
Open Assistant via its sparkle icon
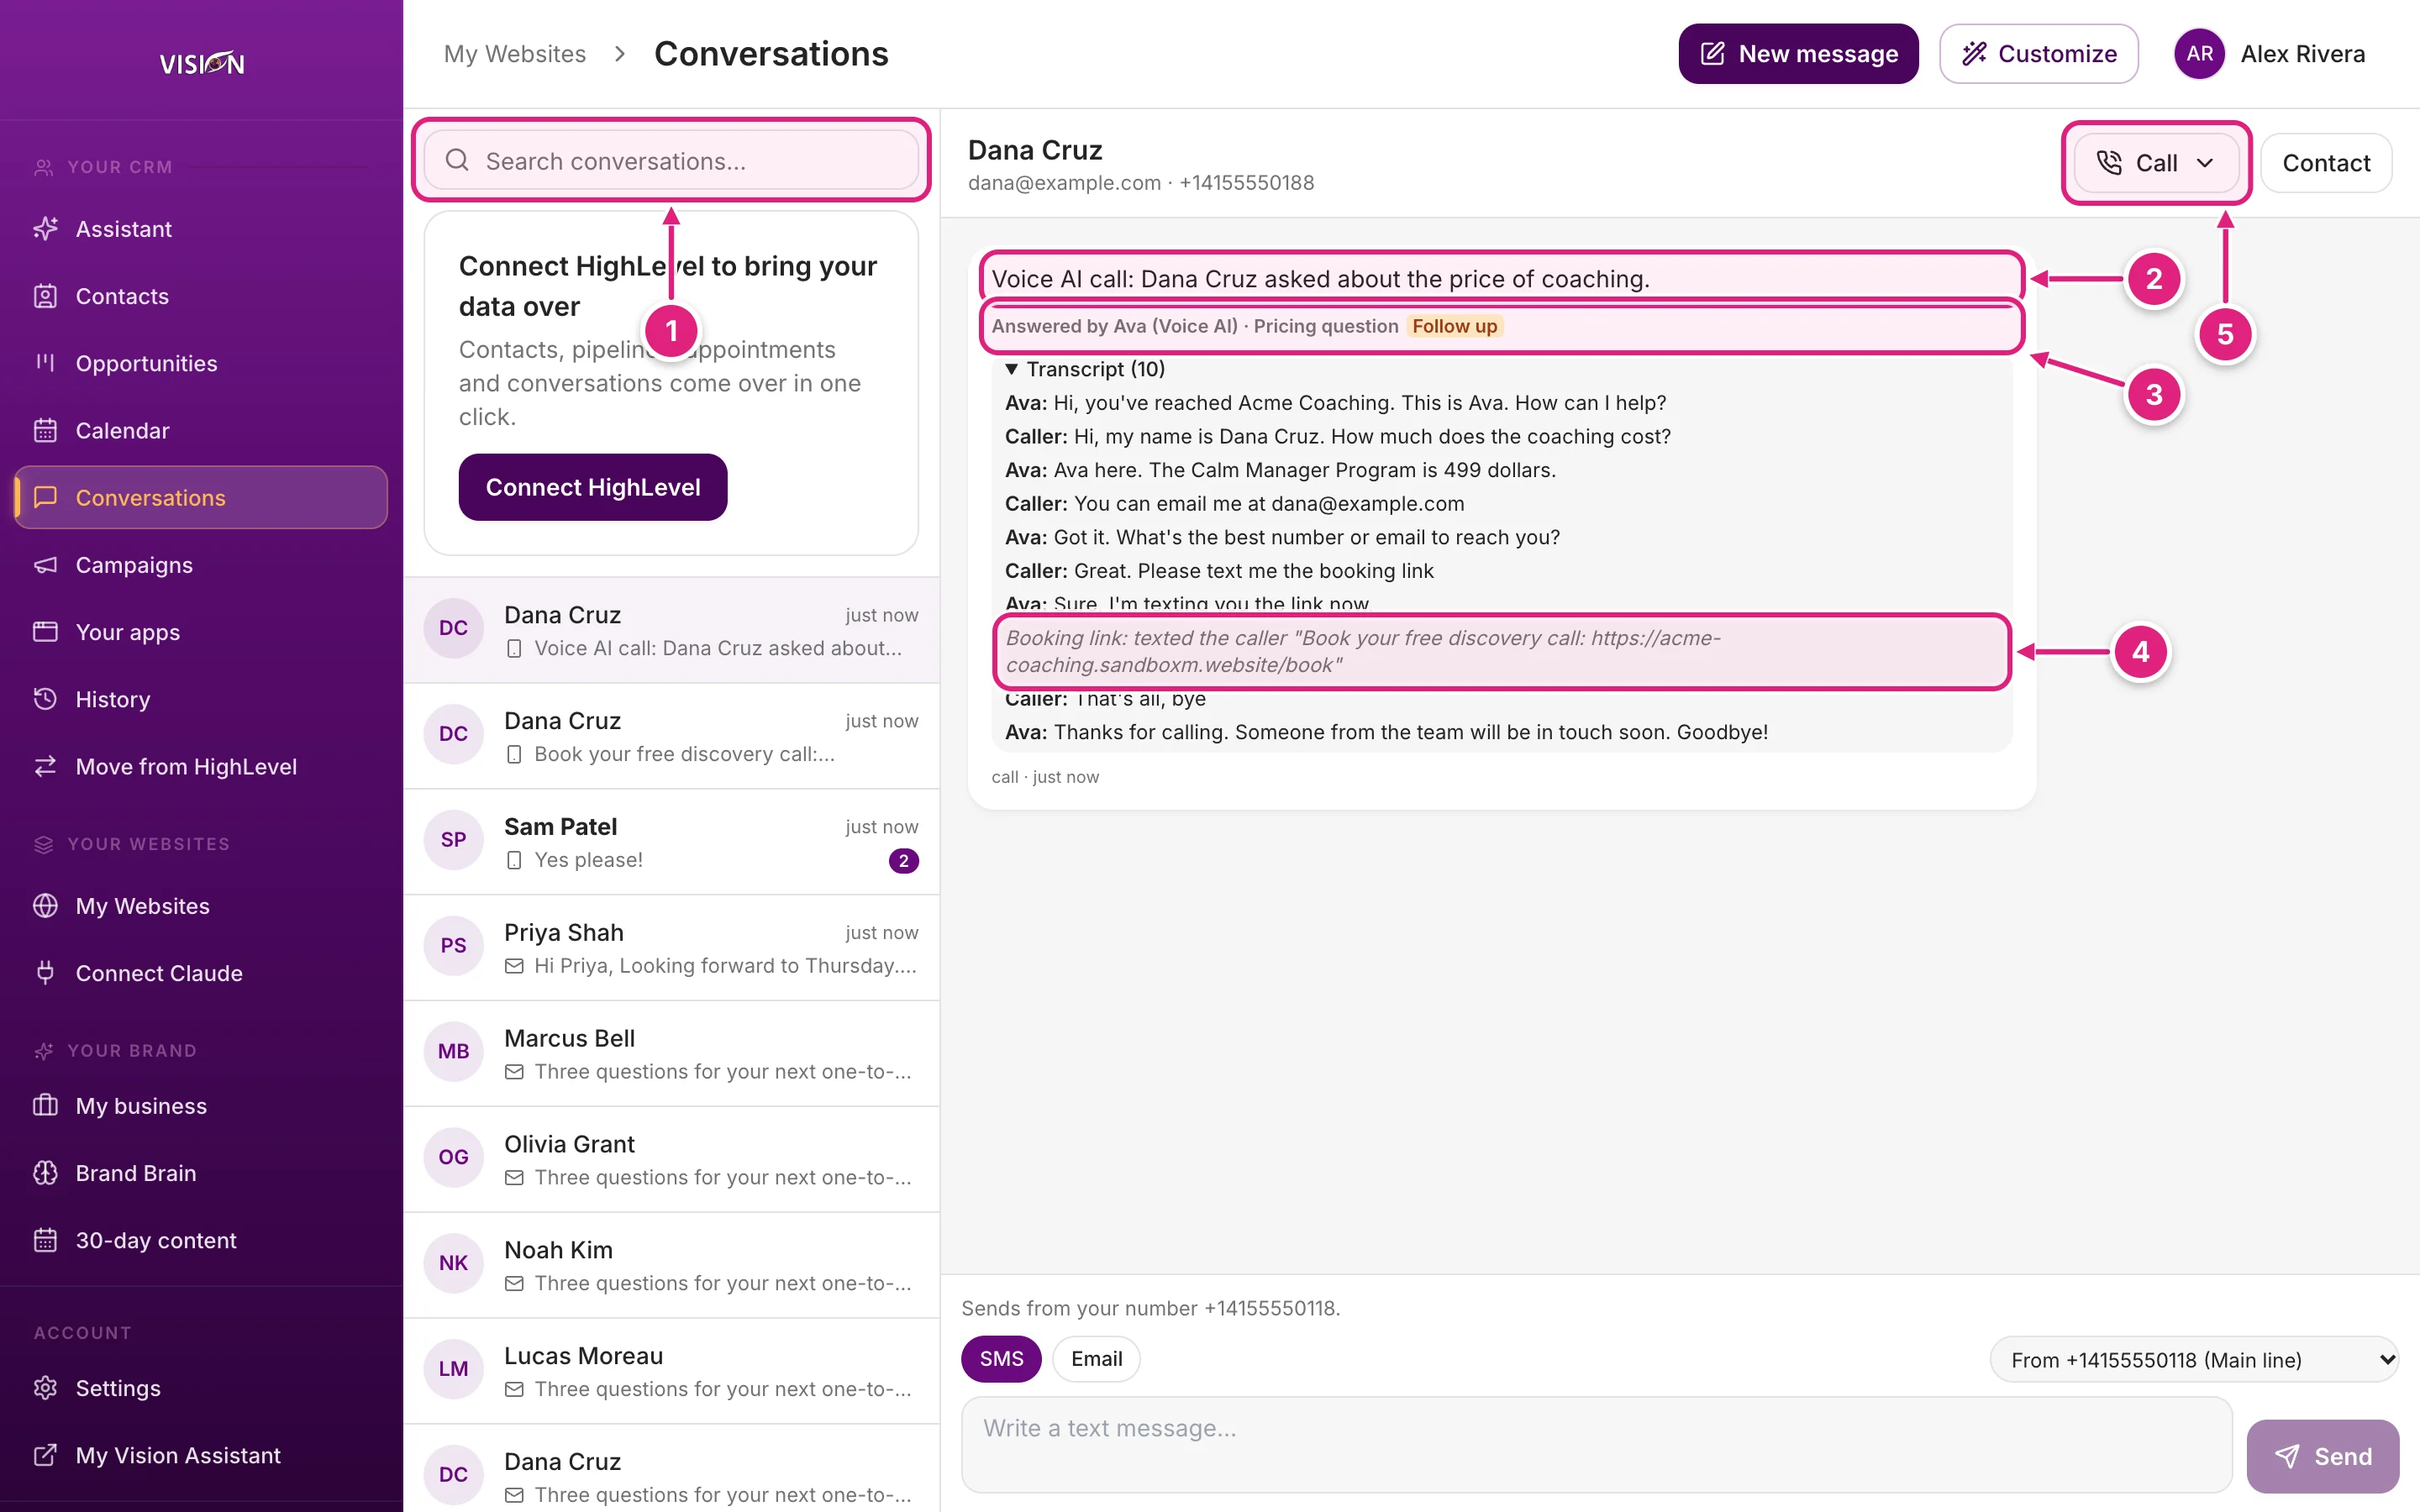(x=45, y=229)
